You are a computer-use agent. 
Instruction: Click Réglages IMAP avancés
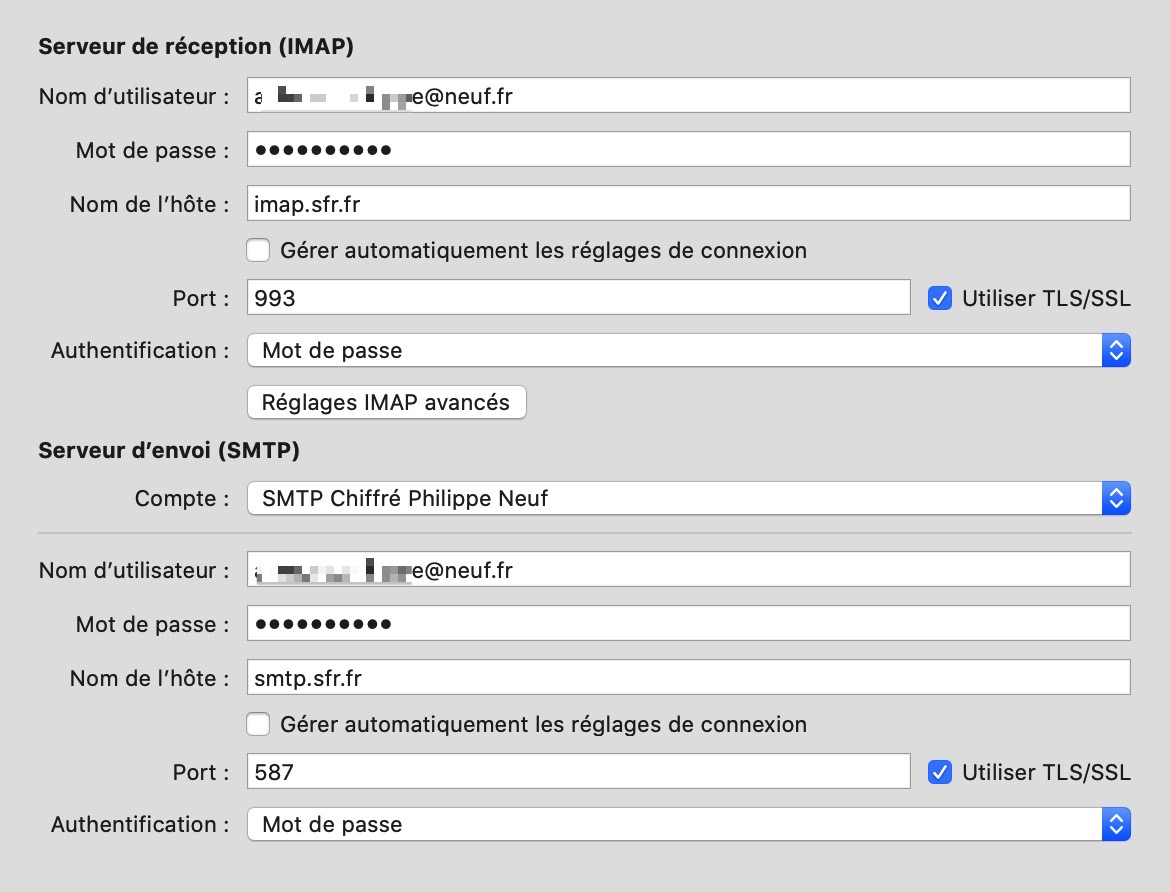pos(386,402)
